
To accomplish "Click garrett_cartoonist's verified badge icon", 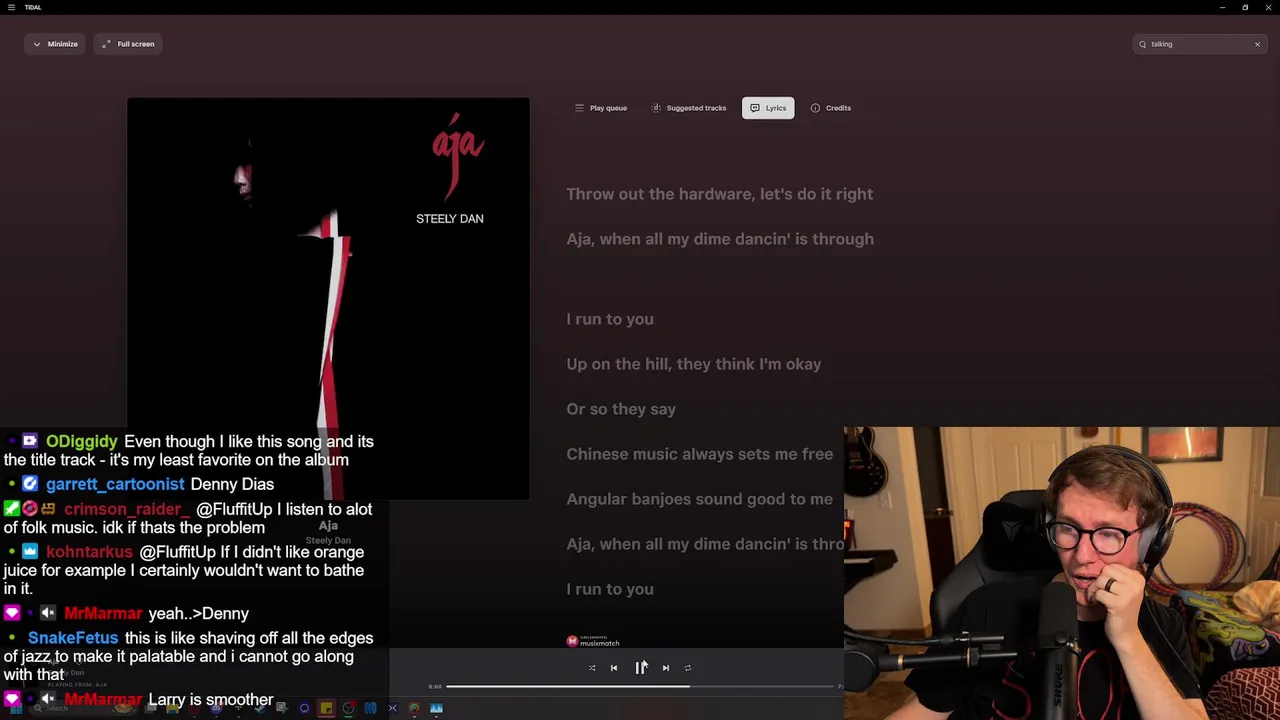I will click(x=29, y=484).
